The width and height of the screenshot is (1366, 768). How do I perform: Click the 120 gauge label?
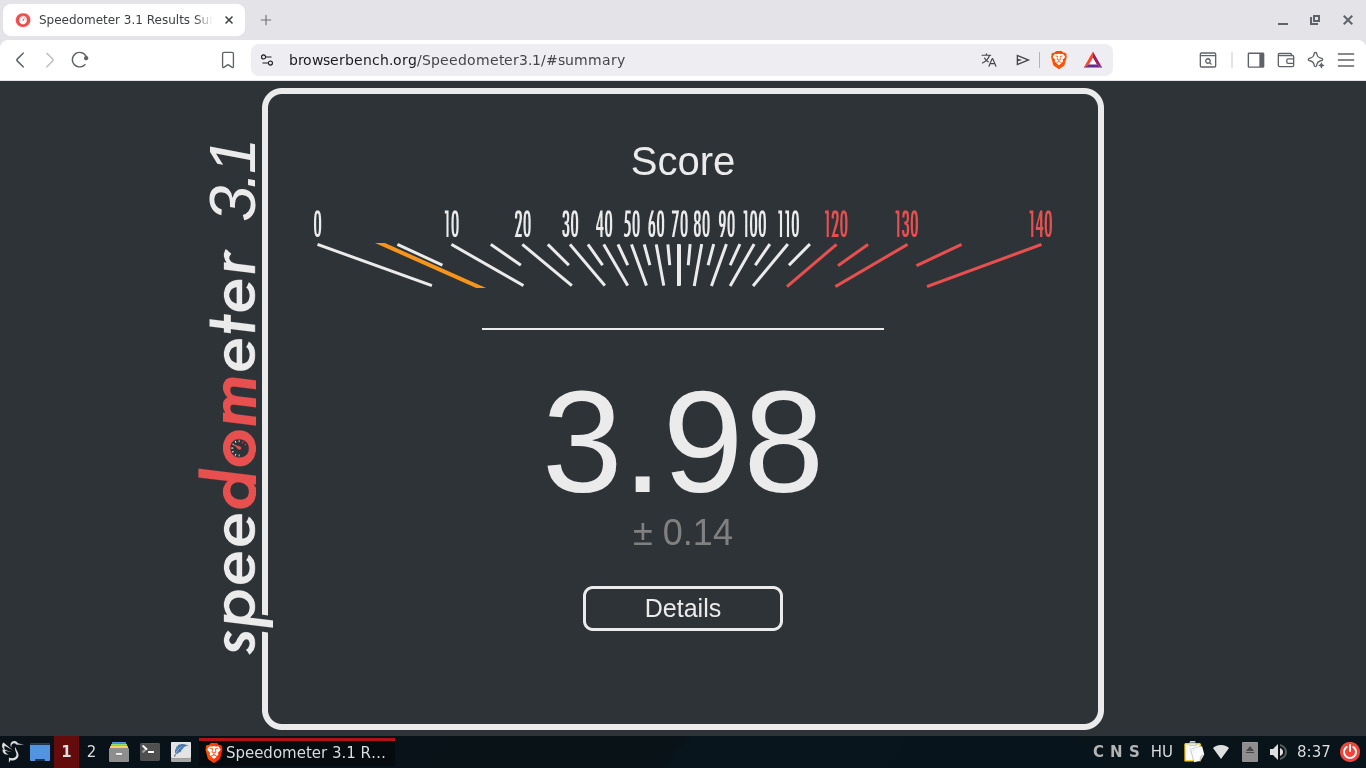coord(836,224)
